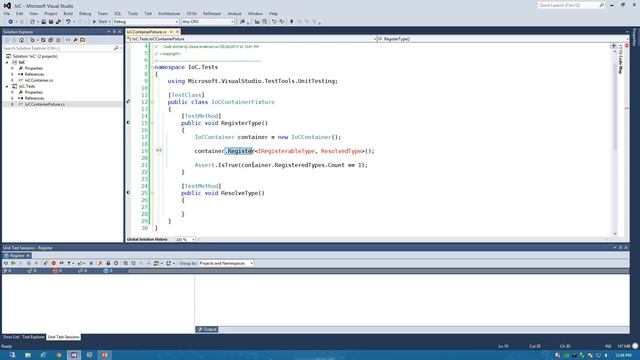Click the Undo icon in main toolbar
Viewport: 640px width, 360px height.
(x=68, y=22)
